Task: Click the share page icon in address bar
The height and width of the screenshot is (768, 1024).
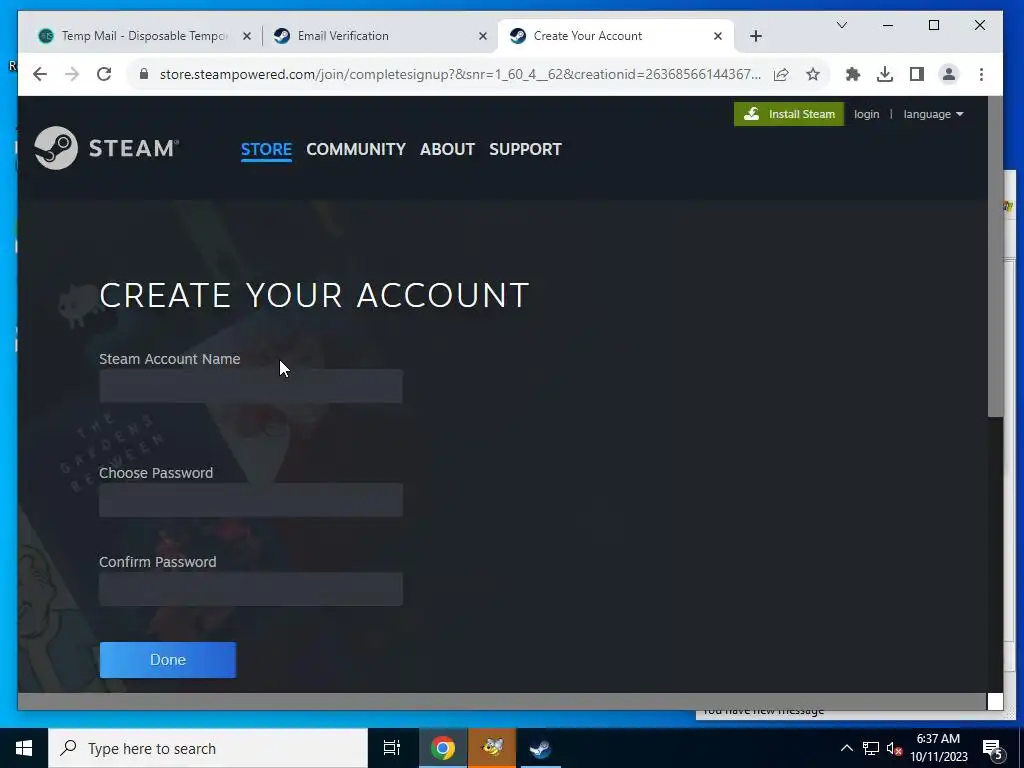Action: (x=781, y=74)
